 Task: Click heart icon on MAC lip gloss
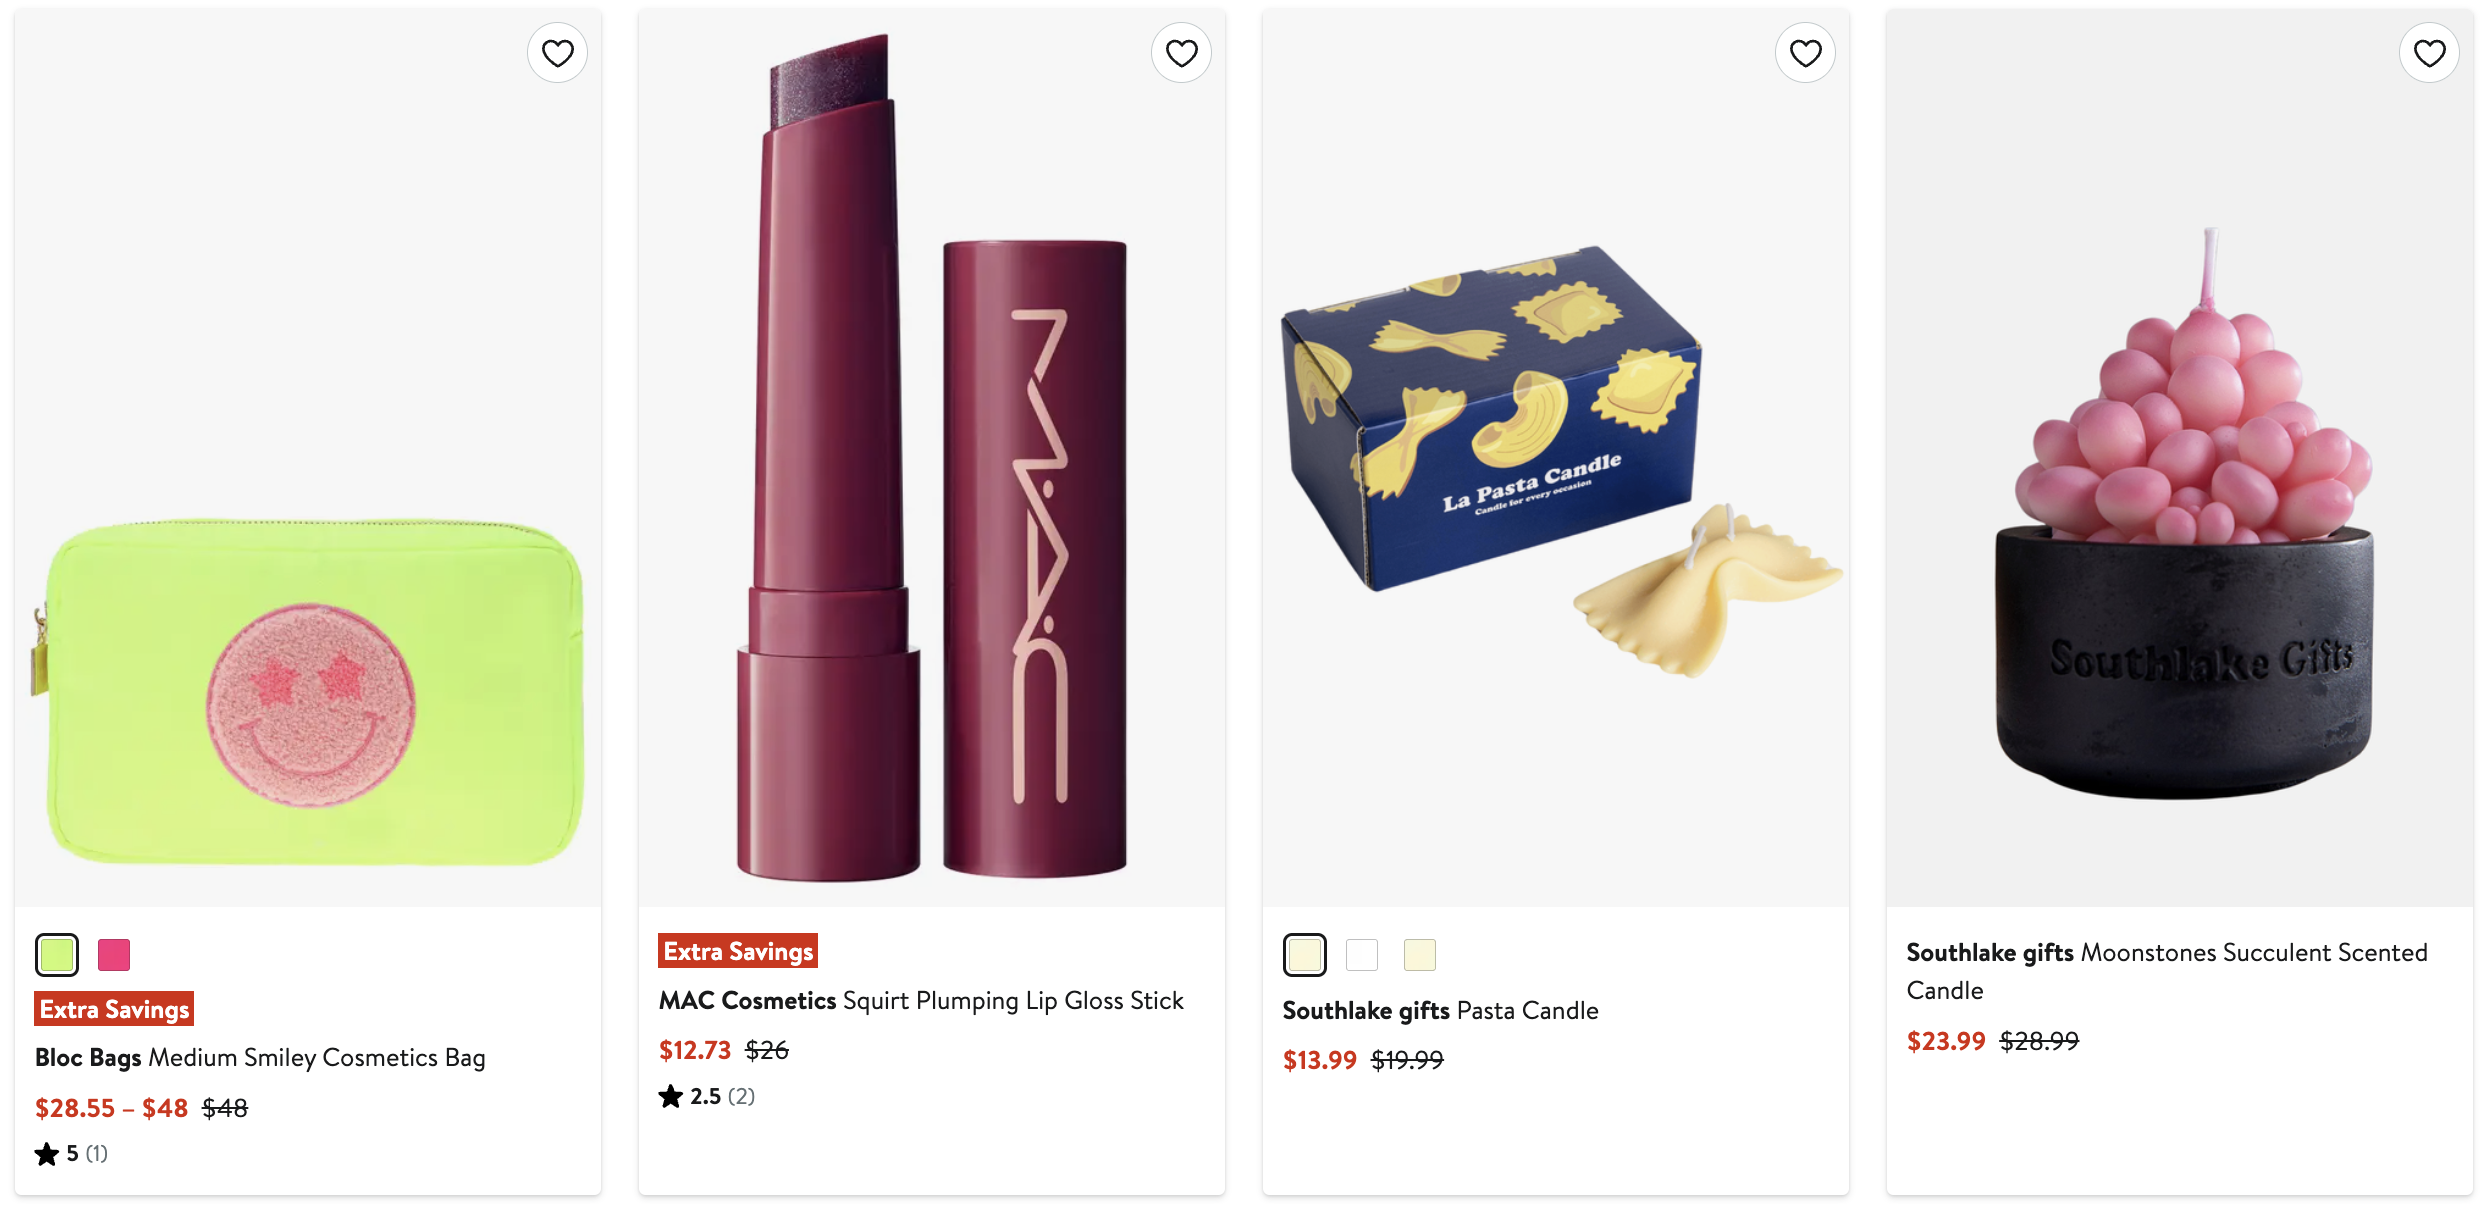(x=1181, y=53)
